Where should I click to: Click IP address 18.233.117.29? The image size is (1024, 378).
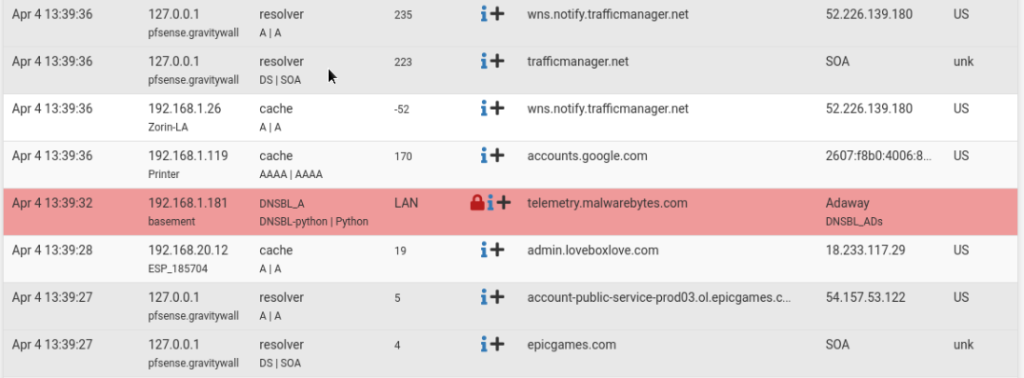coord(865,250)
